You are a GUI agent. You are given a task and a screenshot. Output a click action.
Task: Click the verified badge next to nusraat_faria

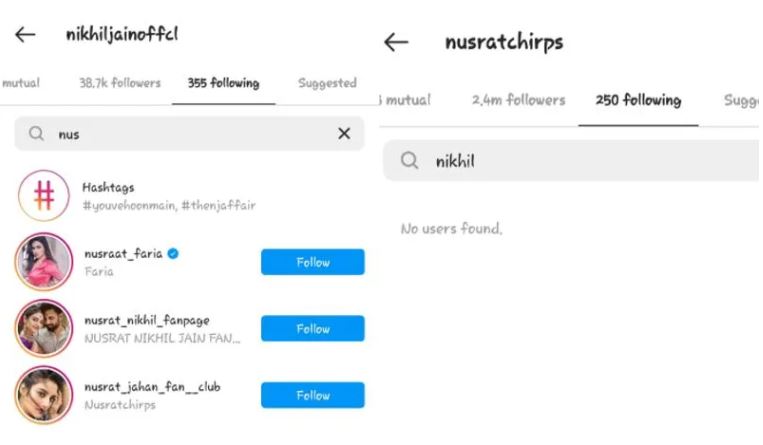coord(173,253)
